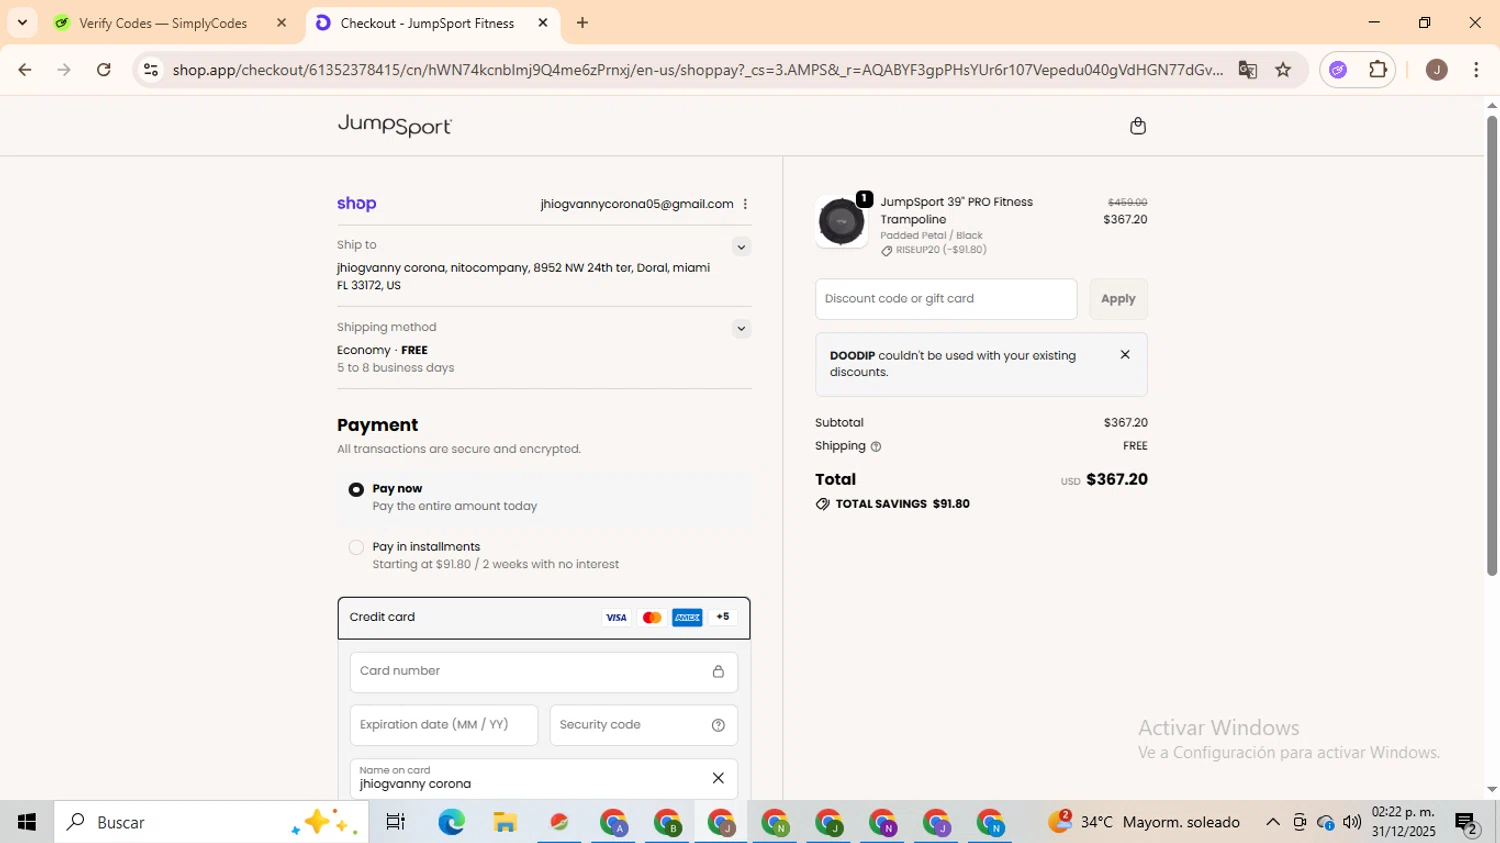
Task: Show more card brands via +5 badge
Action: click(723, 618)
